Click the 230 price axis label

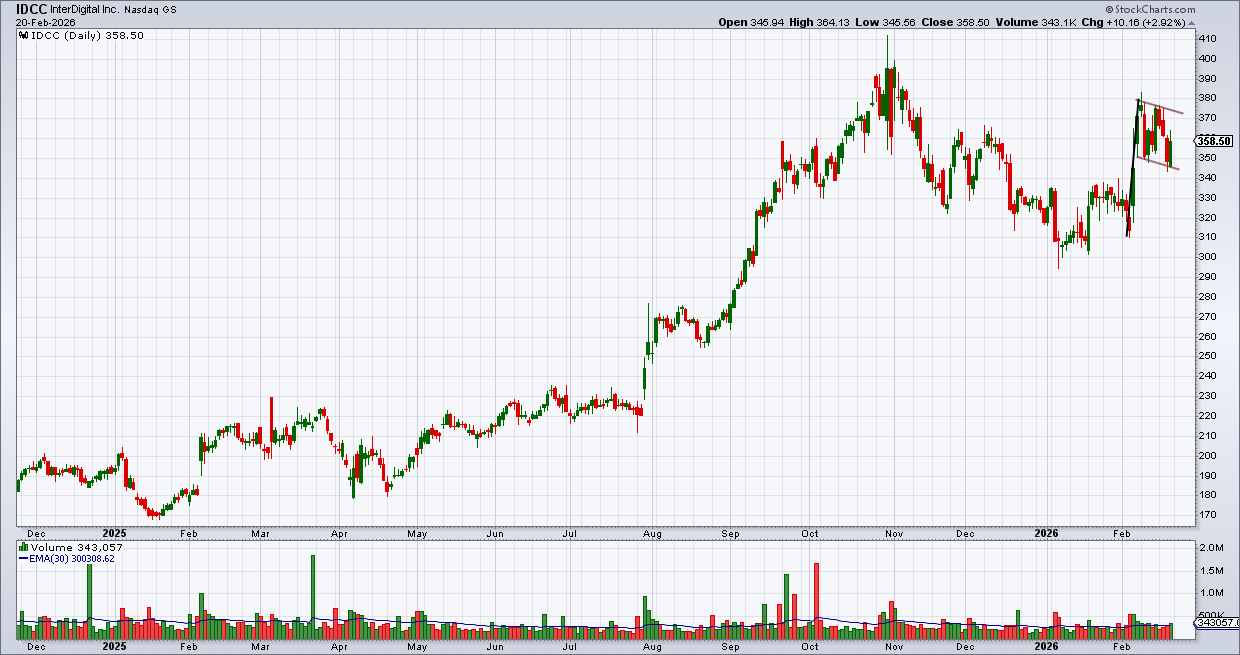pyautogui.click(x=1207, y=396)
